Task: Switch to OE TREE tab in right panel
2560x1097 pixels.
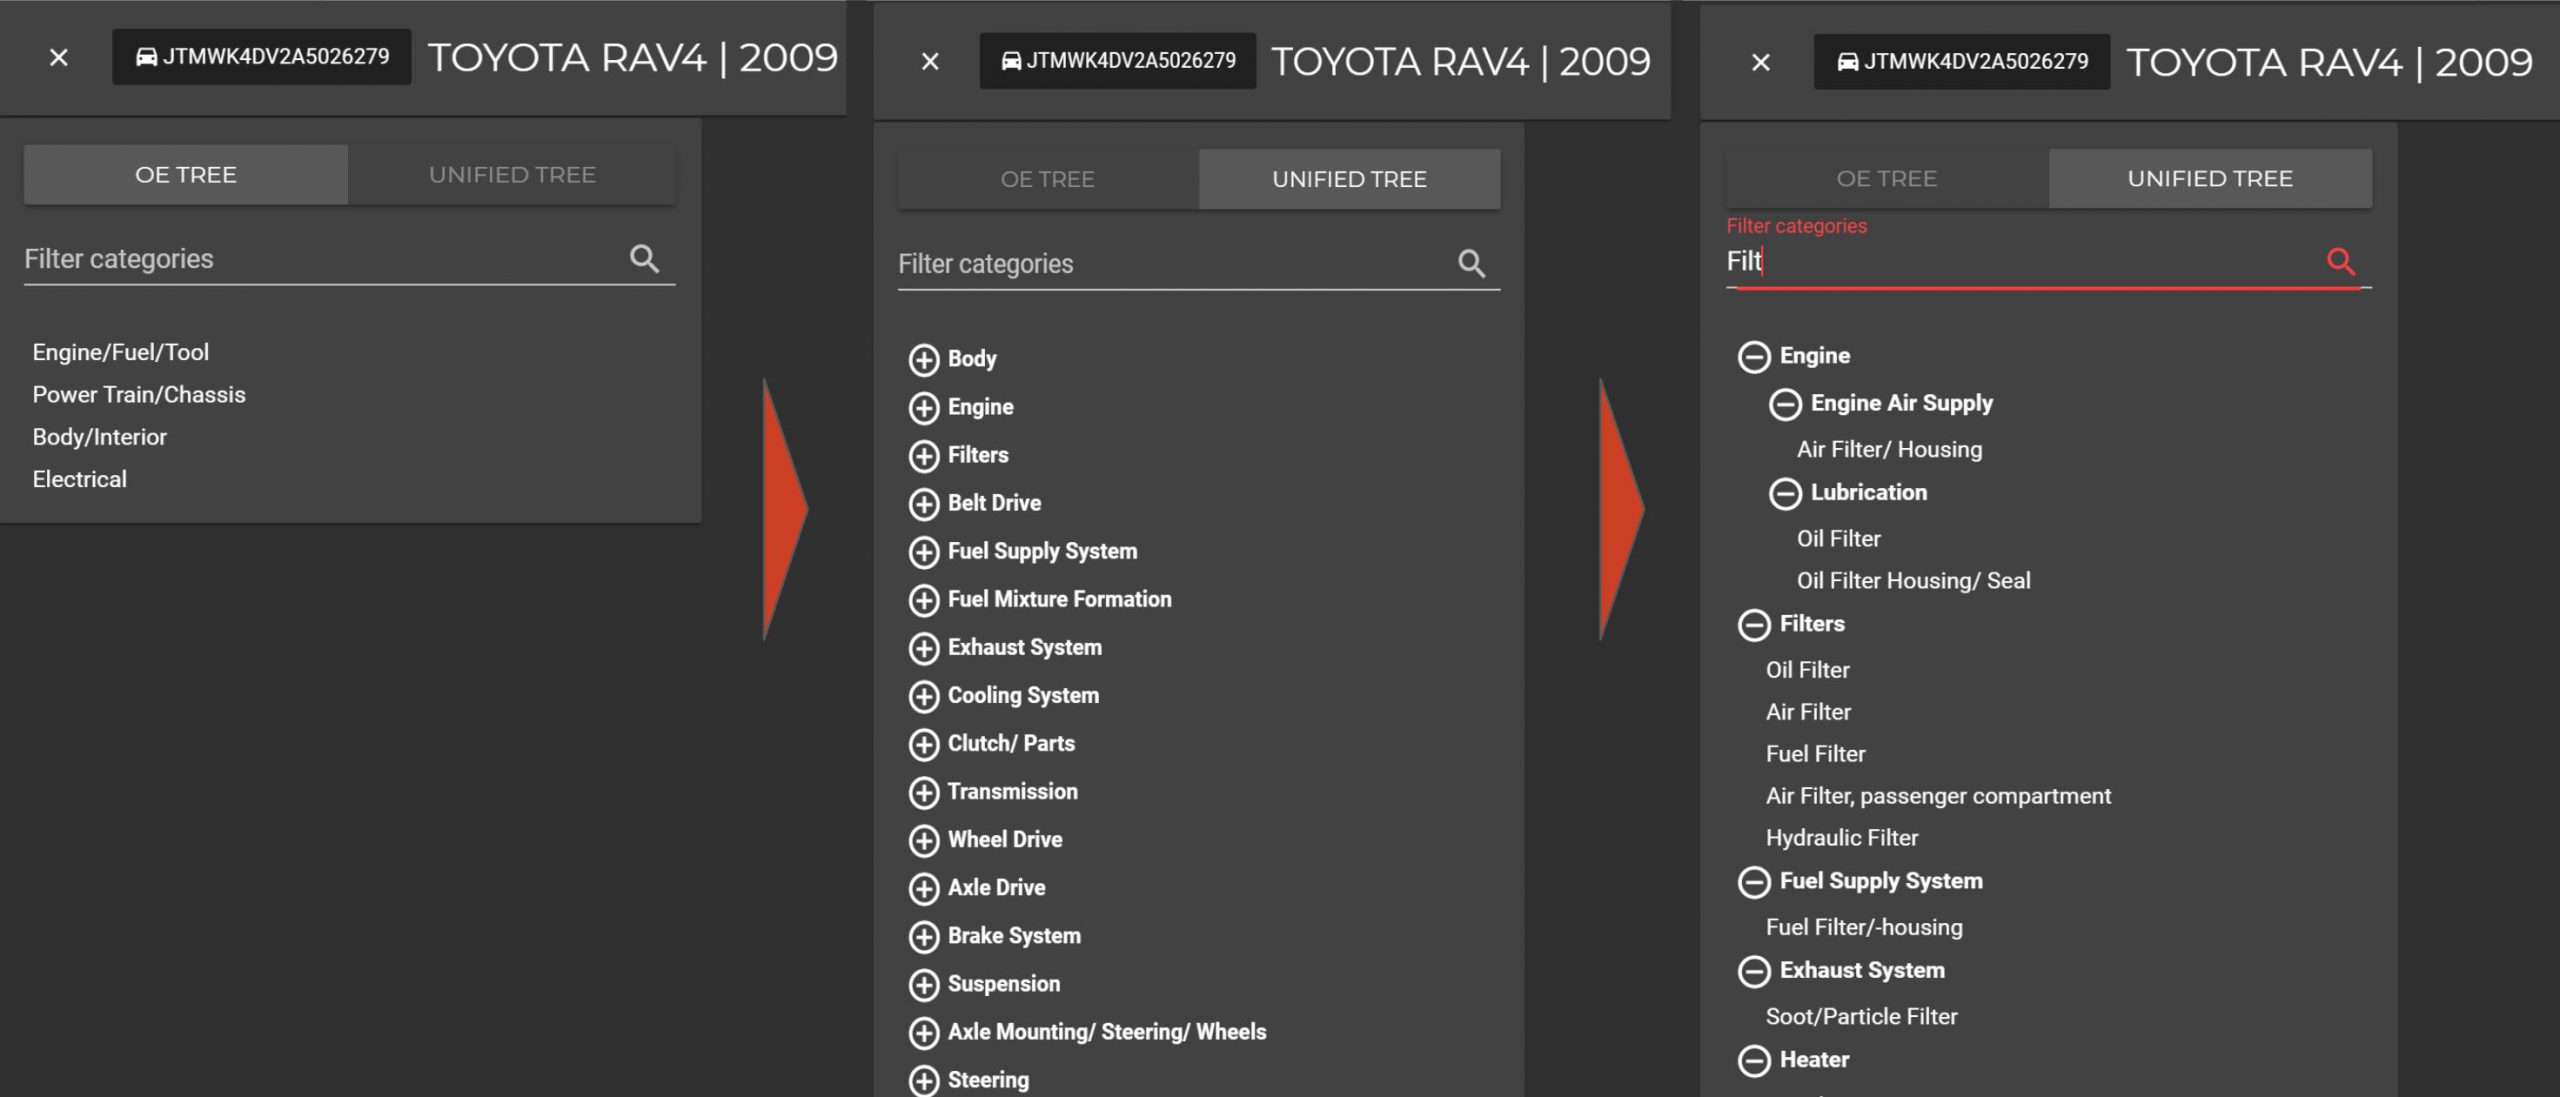Action: click(x=1887, y=178)
